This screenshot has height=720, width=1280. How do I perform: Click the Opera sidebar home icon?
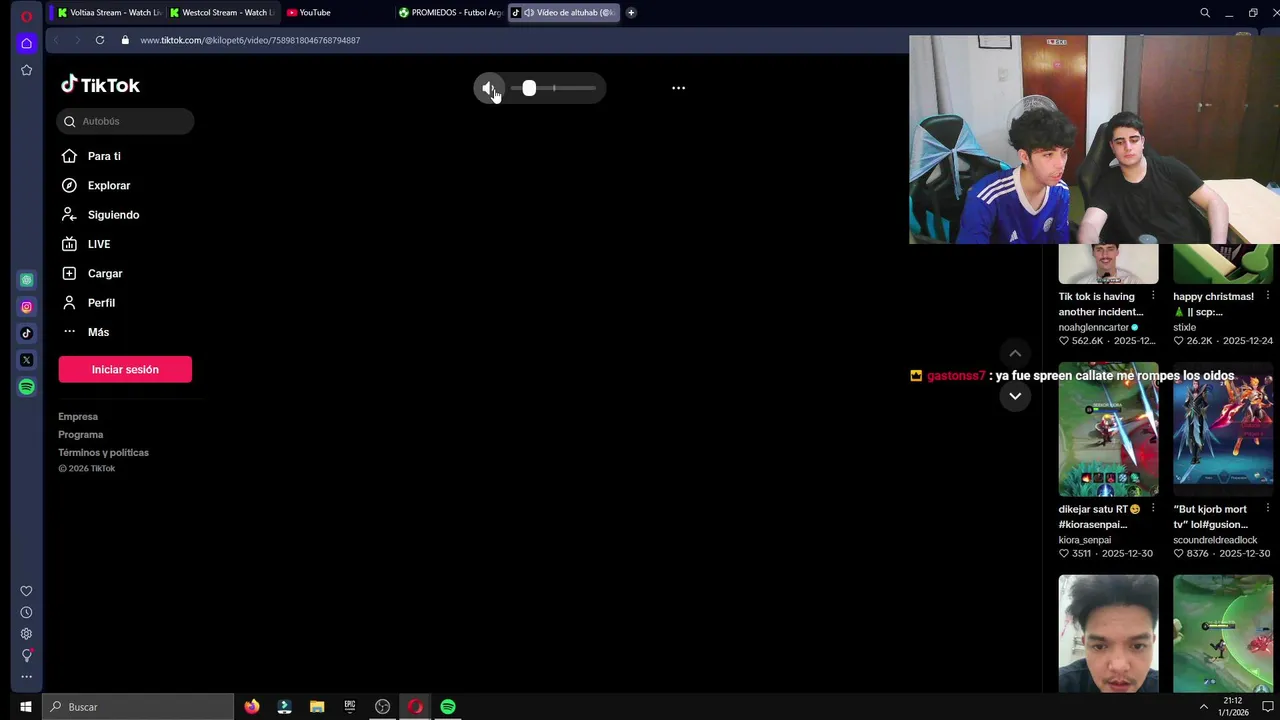[x=27, y=43]
